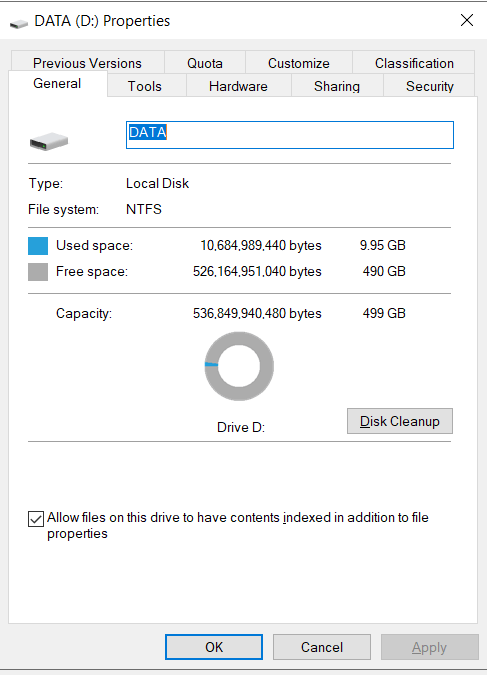Screen dimensions: 487x675
Task: Select the General tab
Action: [57, 84]
